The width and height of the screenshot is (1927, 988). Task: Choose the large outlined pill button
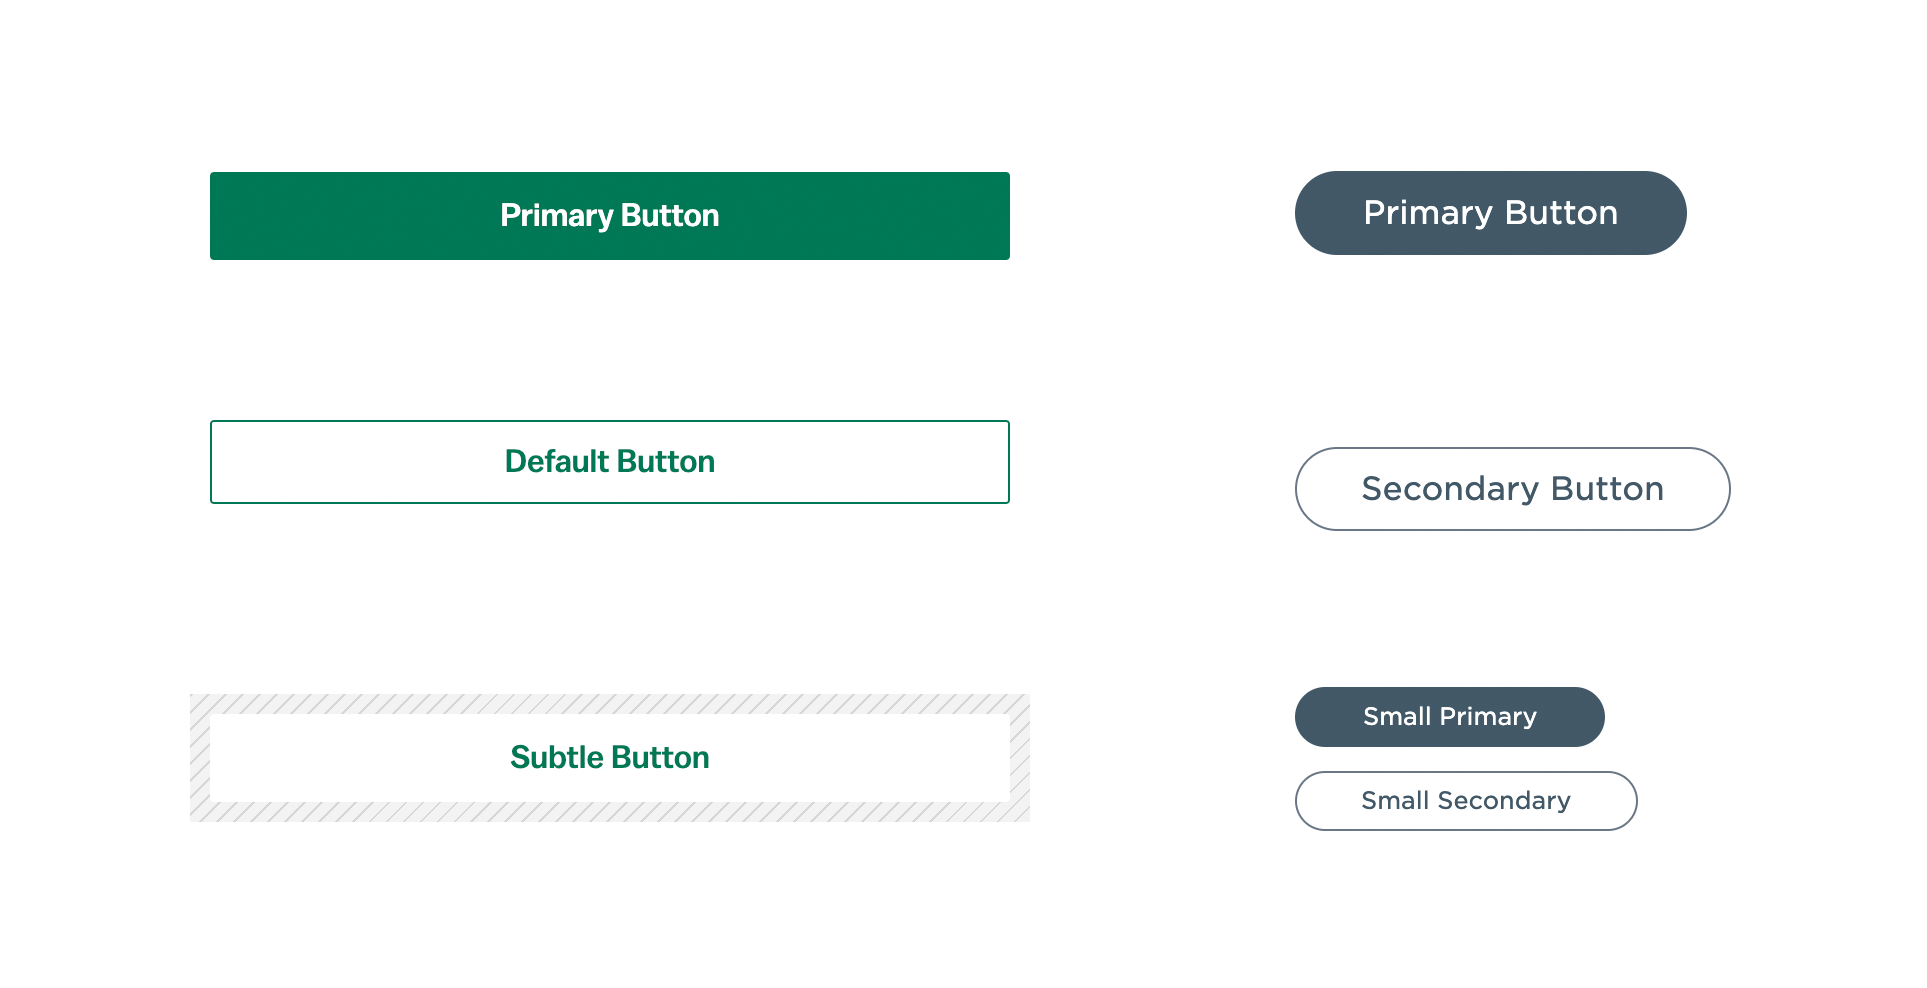(1512, 489)
